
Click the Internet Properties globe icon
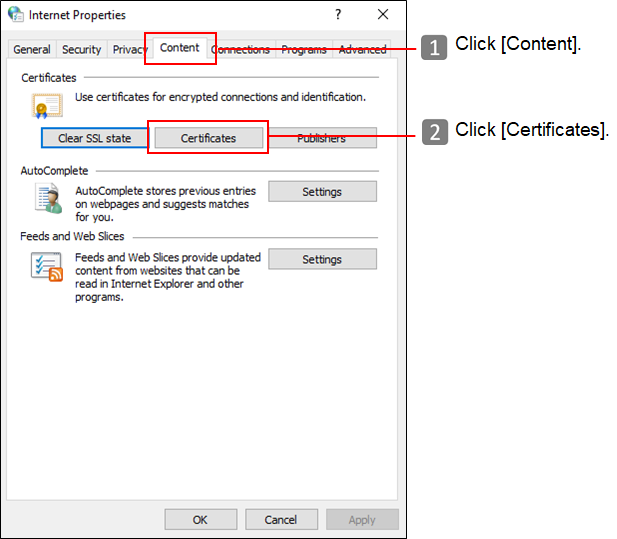tap(16, 14)
